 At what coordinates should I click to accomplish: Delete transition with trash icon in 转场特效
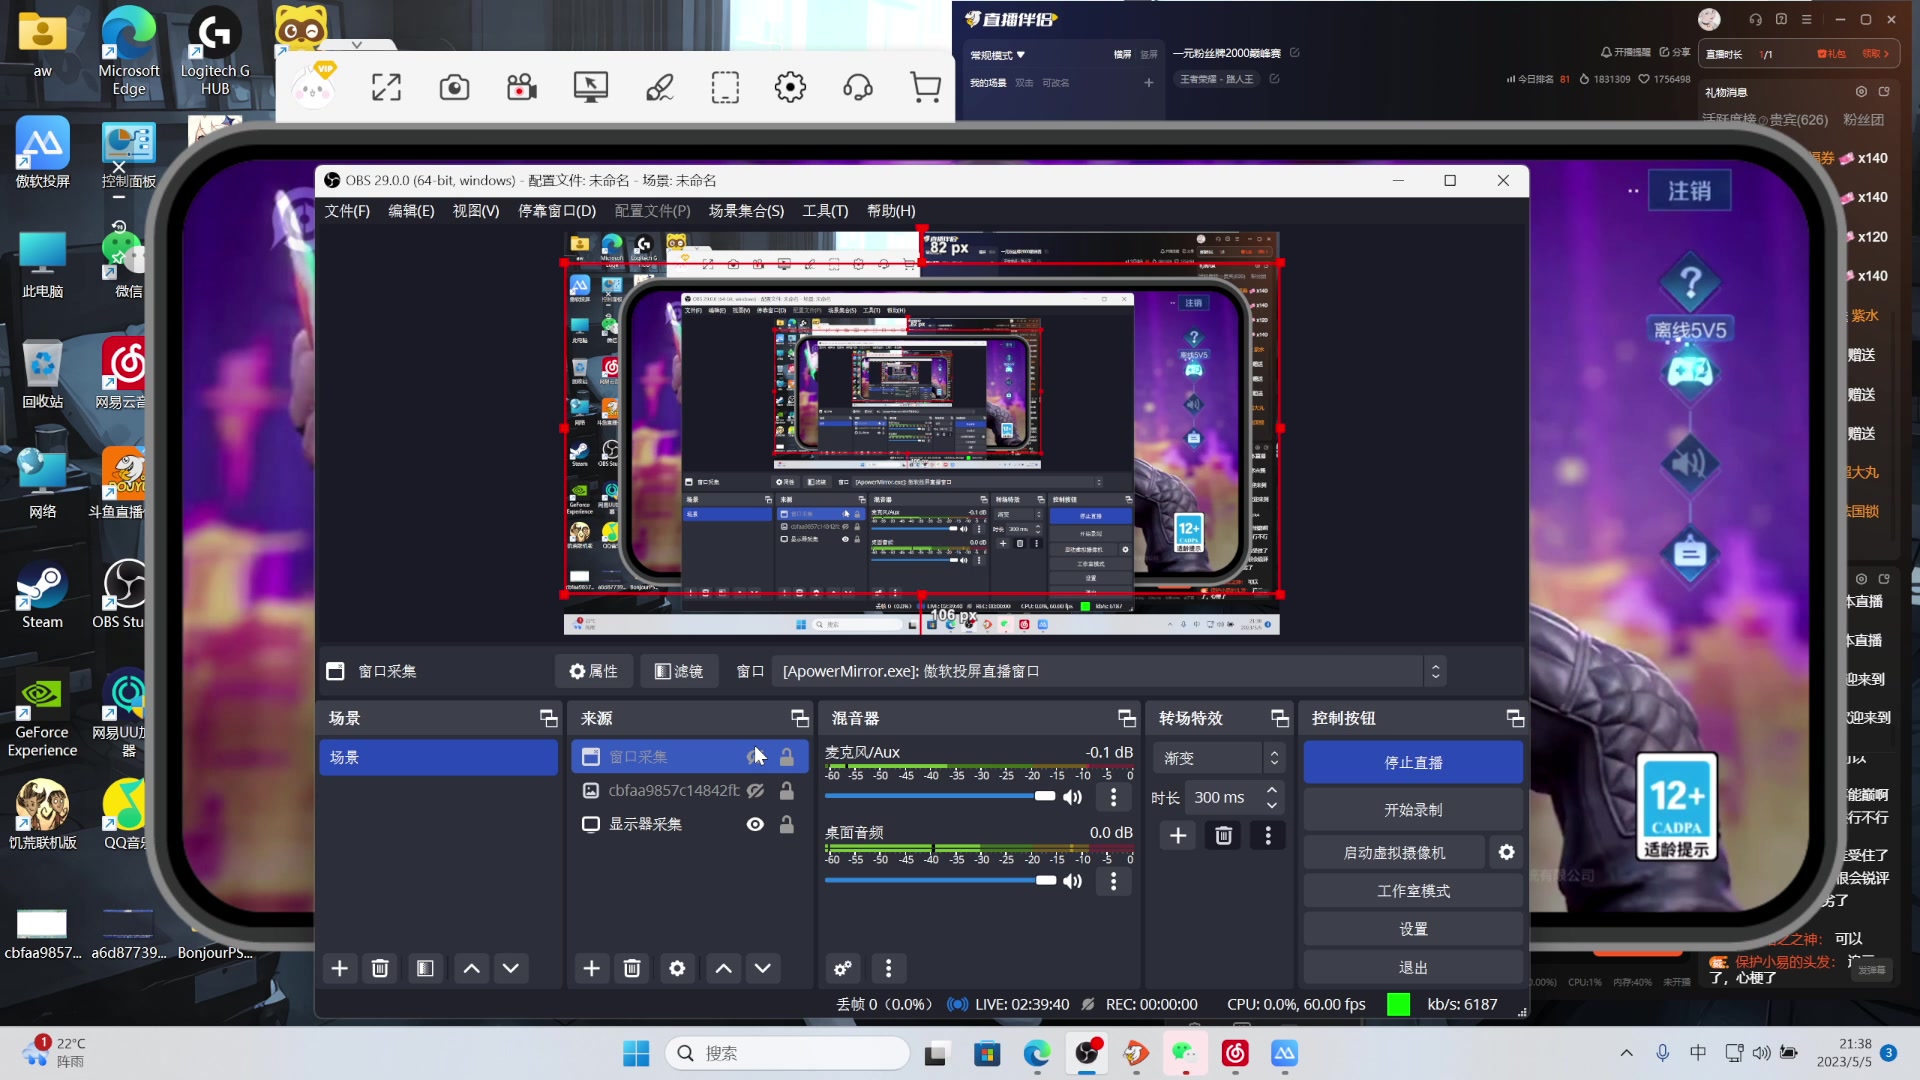(x=1223, y=835)
